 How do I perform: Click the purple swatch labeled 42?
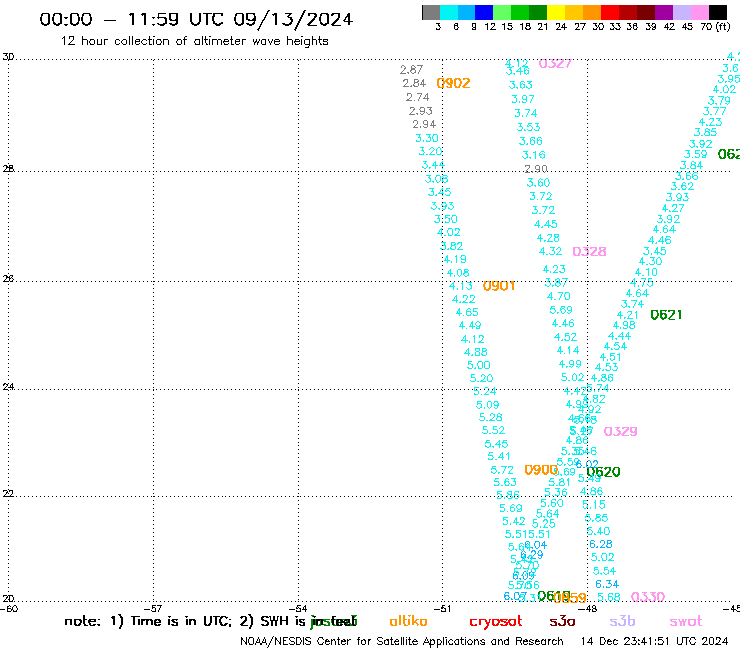click(x=664, y=12)
